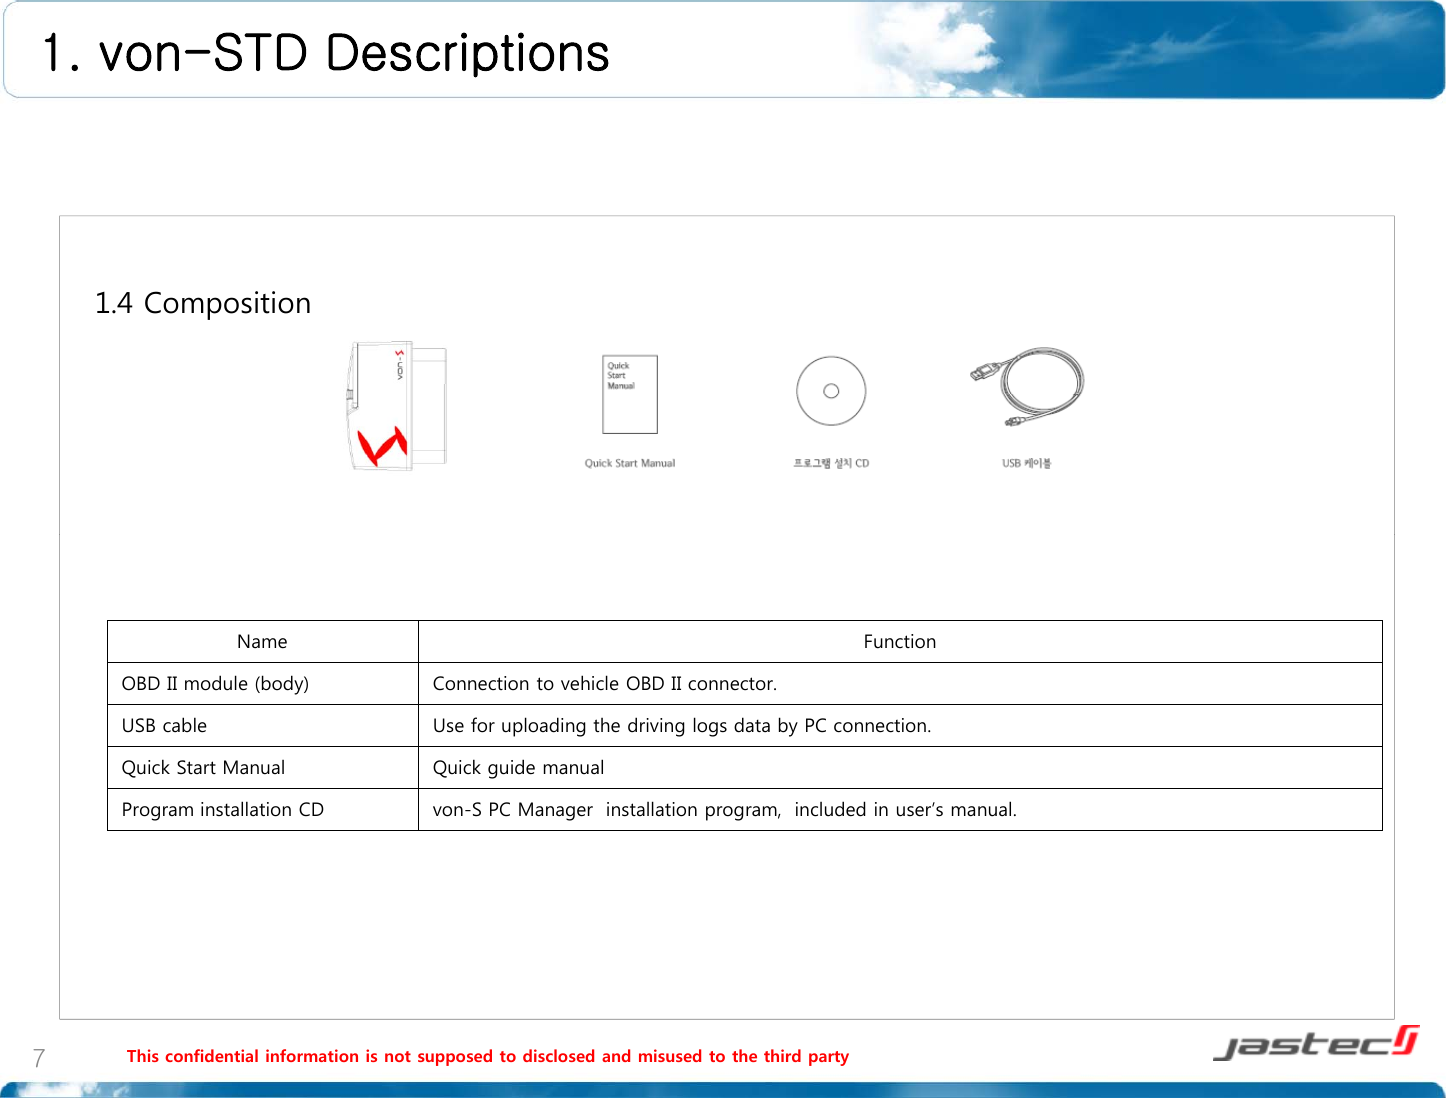Click the 'Function' table column header
Viewport: 1446px width, 1098px height.
tap(900, 642)
